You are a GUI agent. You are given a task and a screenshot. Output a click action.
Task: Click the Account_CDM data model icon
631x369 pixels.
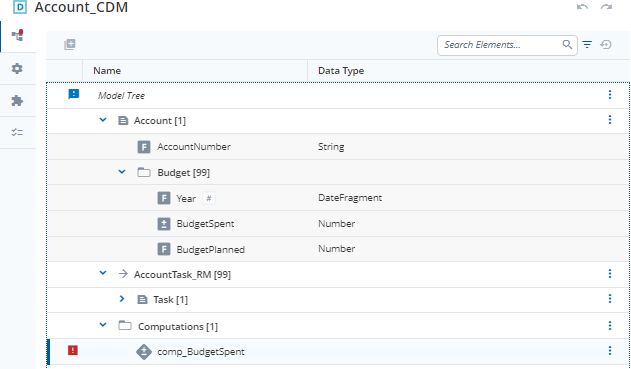click(20, 7)
